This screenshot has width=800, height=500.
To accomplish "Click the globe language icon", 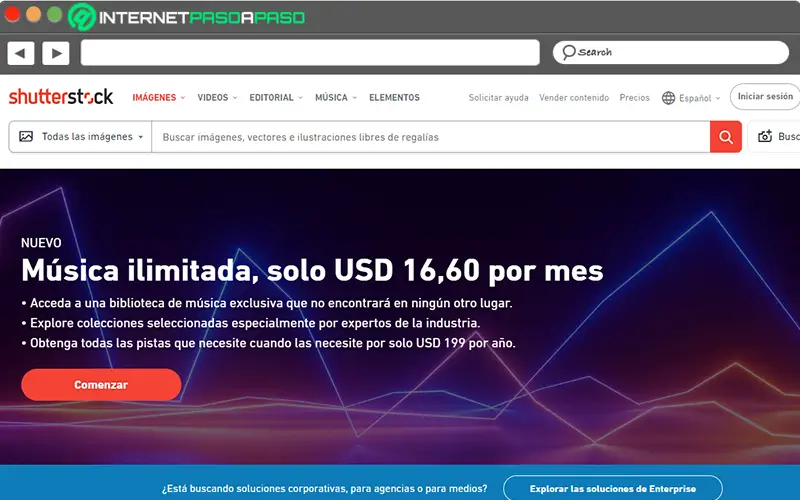I will point(668,97).
